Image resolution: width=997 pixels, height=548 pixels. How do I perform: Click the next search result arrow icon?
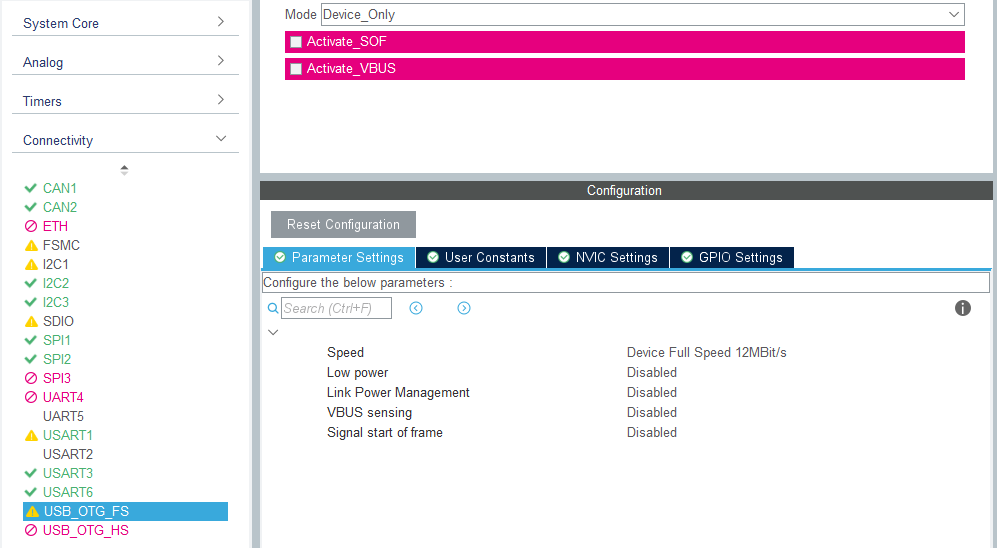coord(464,308)
